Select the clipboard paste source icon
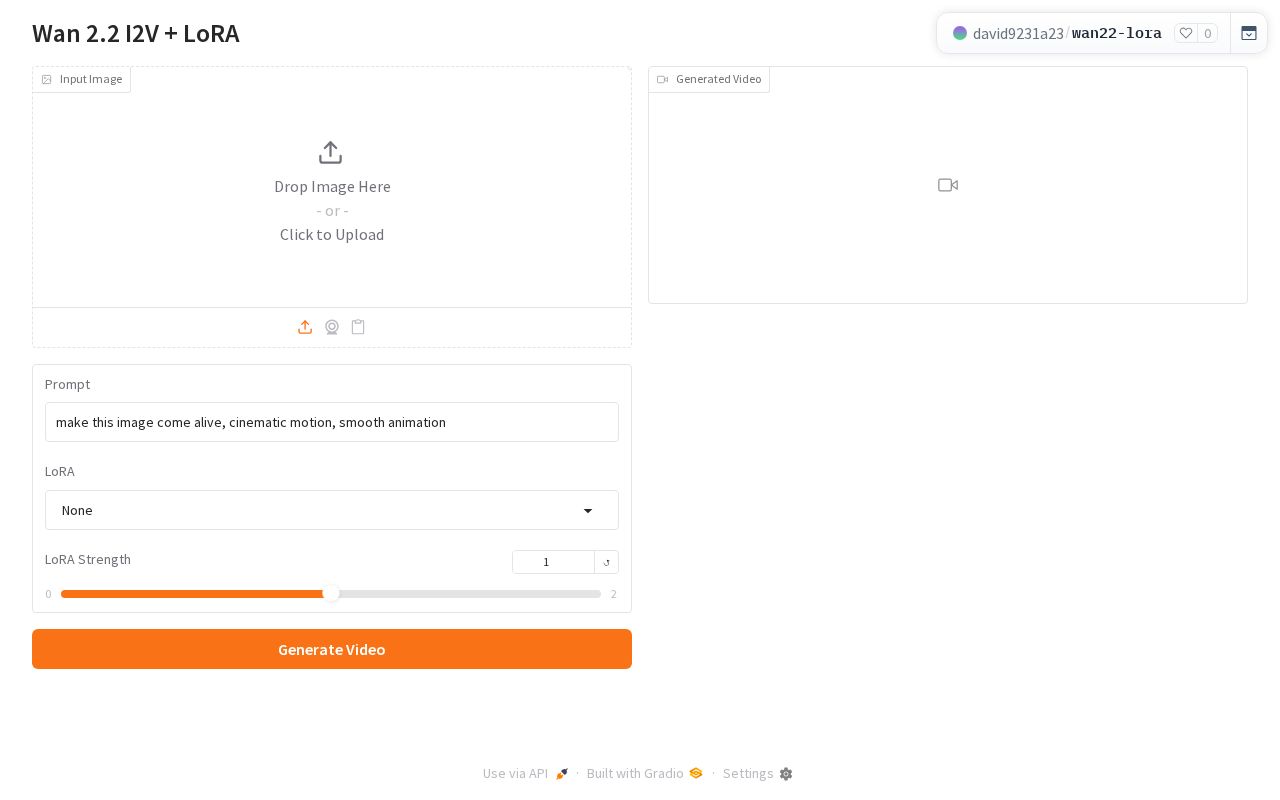The height and width of the screenshot is (800, 1280). click(x=358, y=327)
